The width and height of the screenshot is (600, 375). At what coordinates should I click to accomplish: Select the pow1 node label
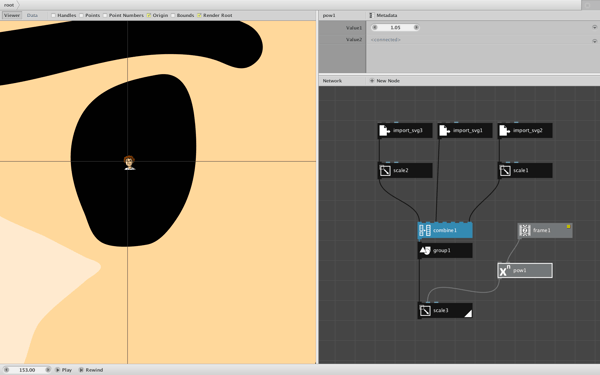click(519, 271)
